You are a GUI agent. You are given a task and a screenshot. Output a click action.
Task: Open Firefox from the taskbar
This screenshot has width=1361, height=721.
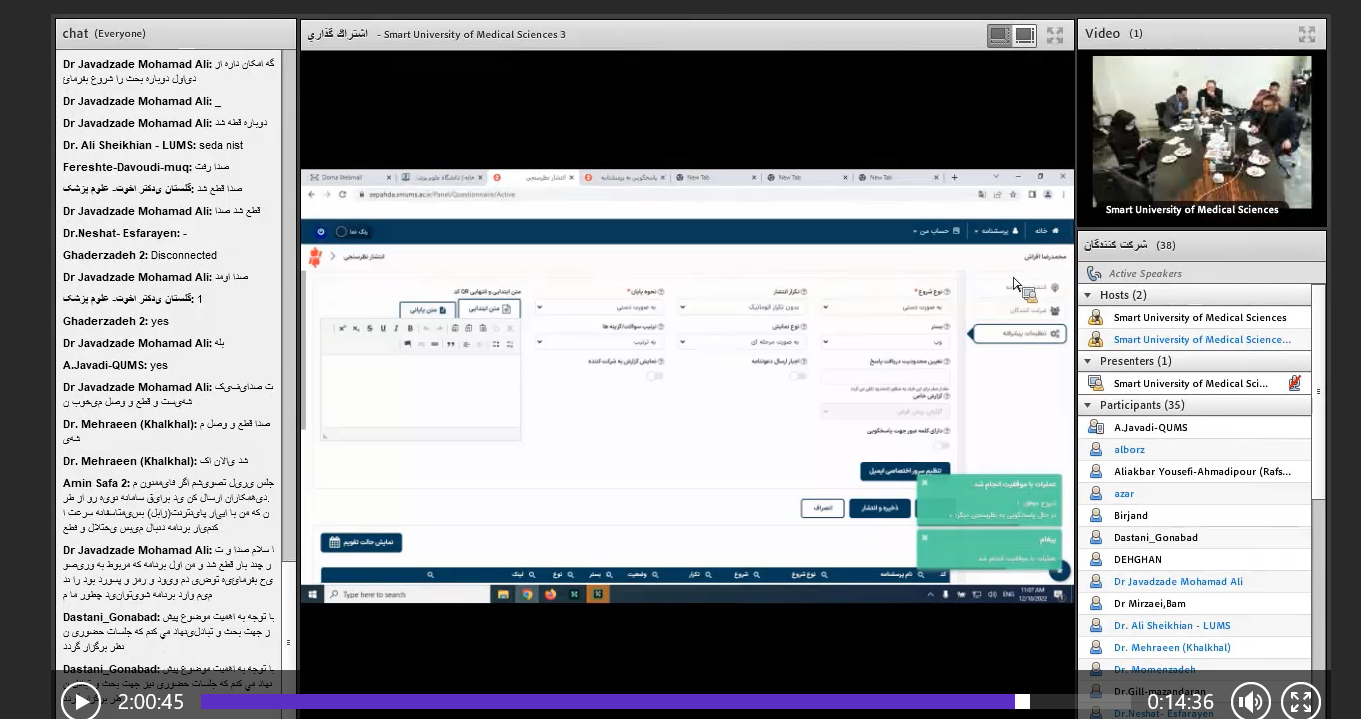[x=551, y=594]
